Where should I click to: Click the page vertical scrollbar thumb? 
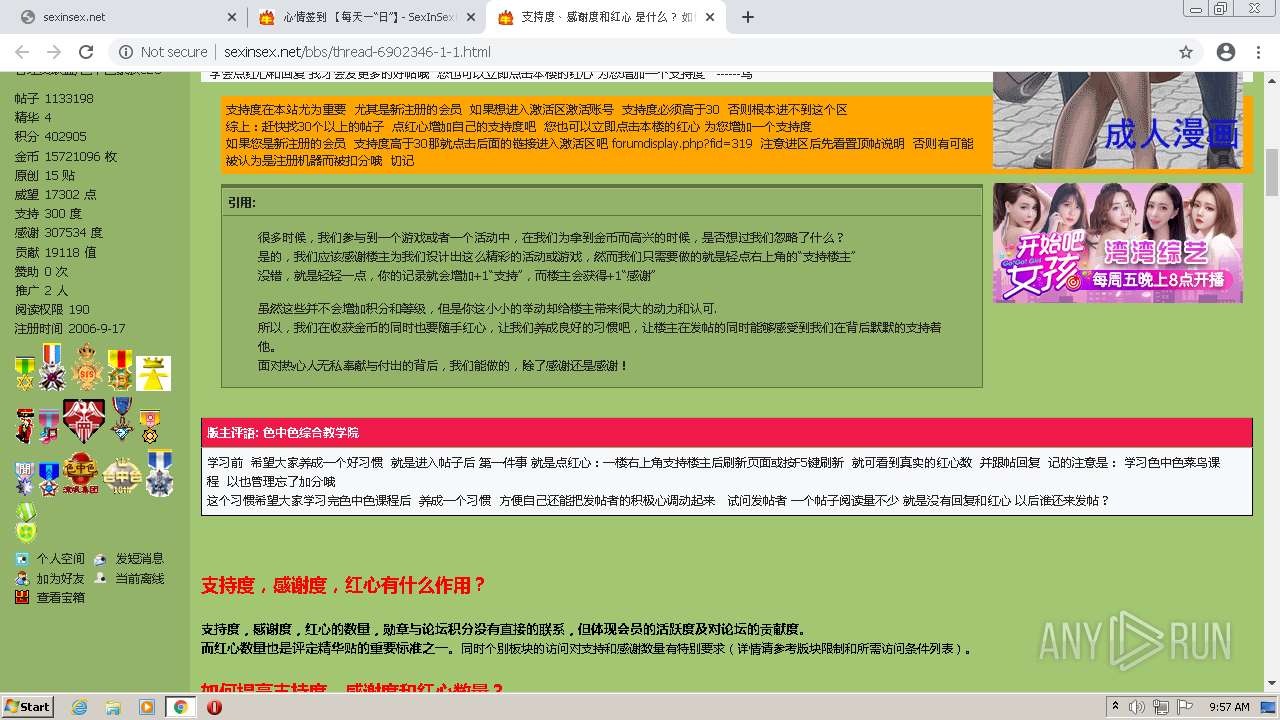[1271, 172]
